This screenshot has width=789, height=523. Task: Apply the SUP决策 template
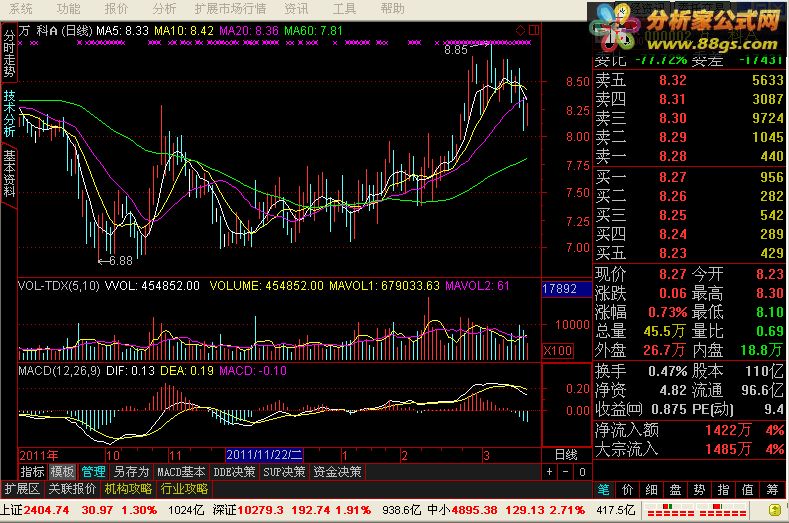point(284,472)
